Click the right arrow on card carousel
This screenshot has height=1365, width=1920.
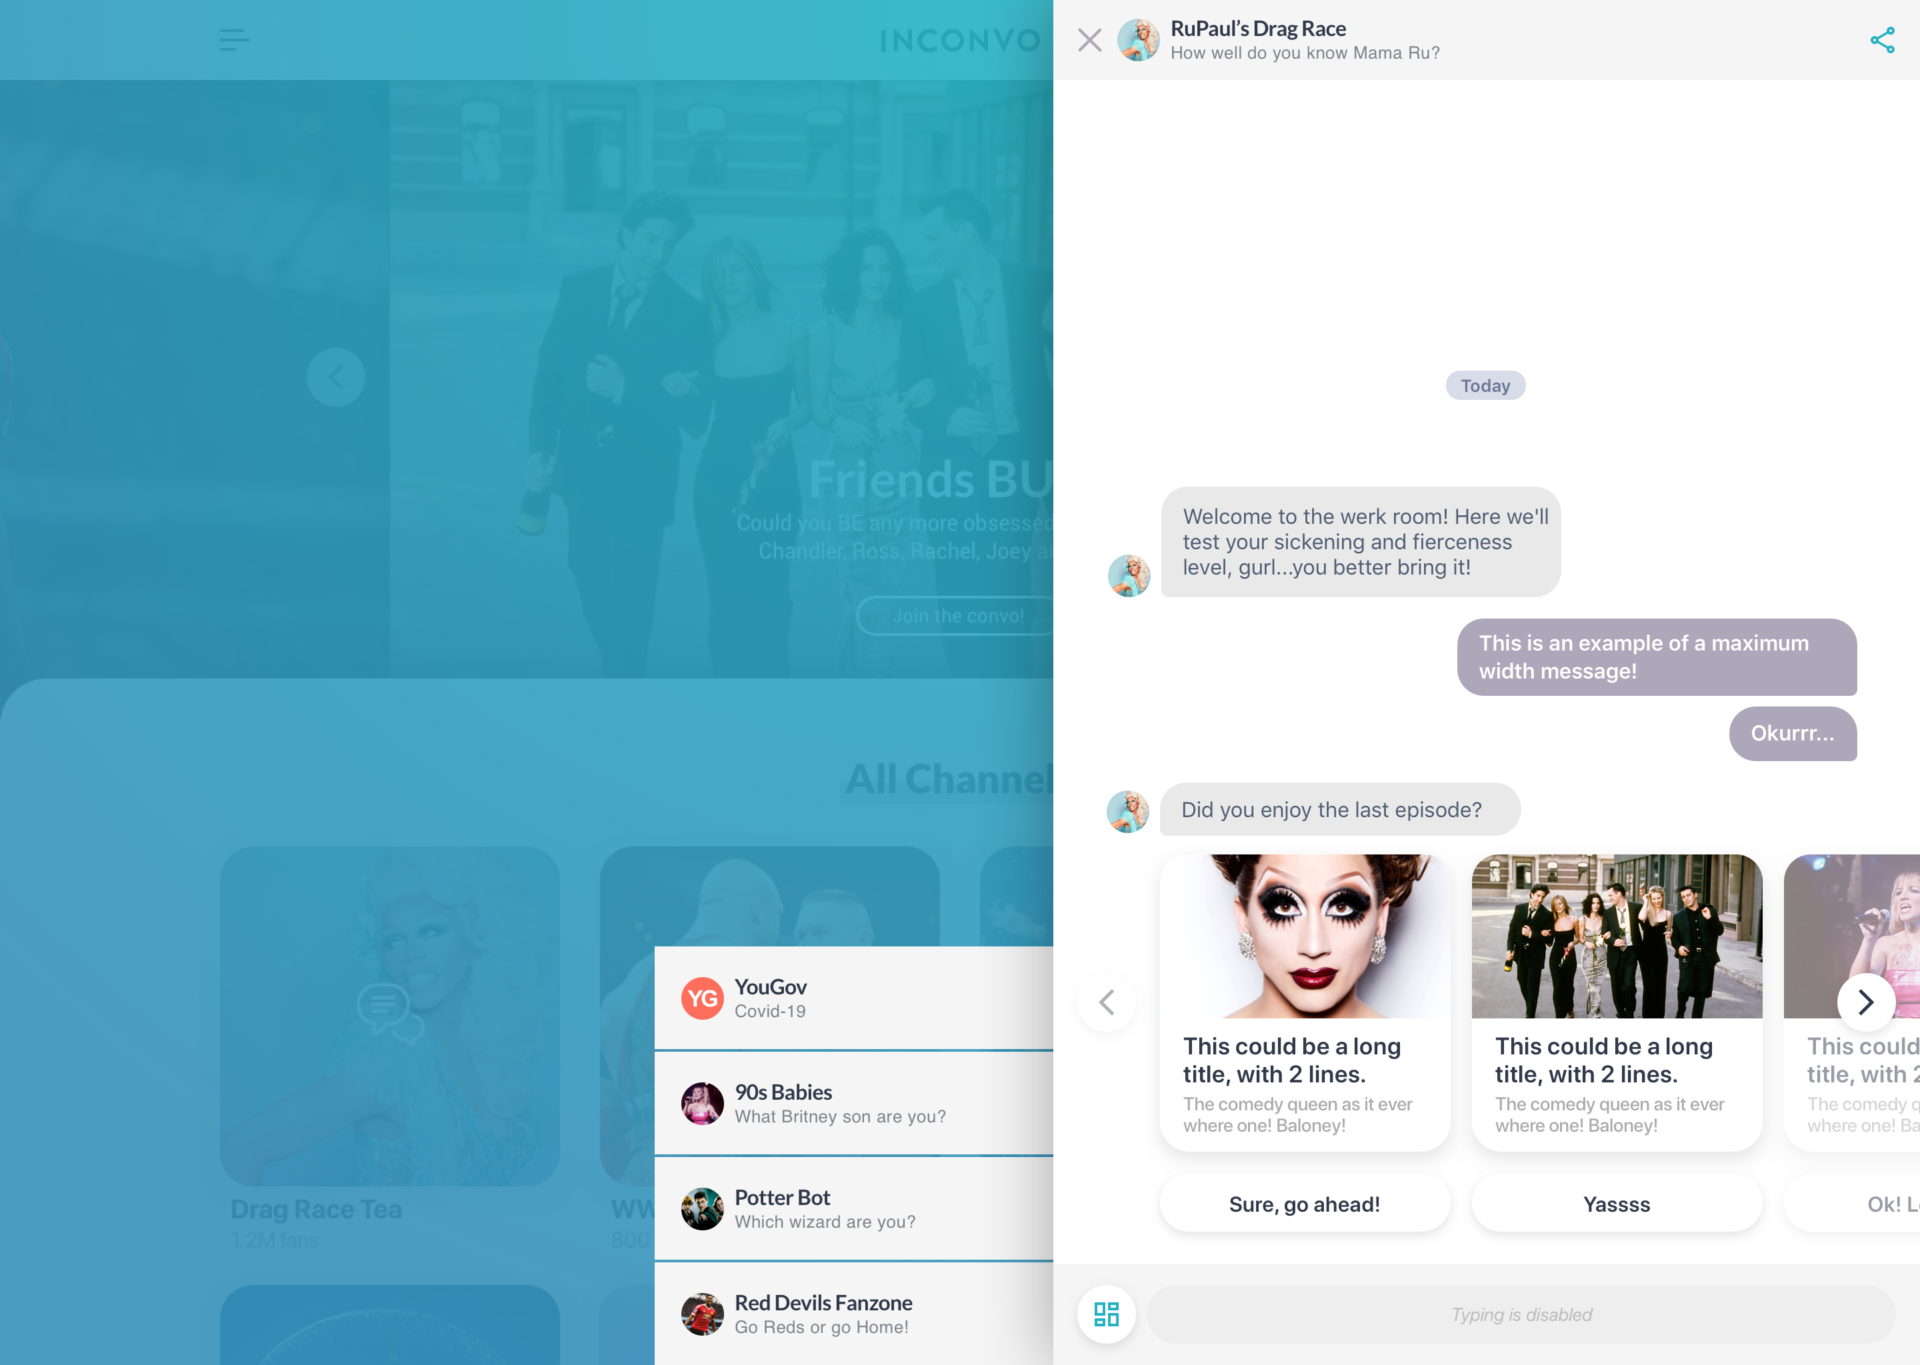coord(1864,1002)
